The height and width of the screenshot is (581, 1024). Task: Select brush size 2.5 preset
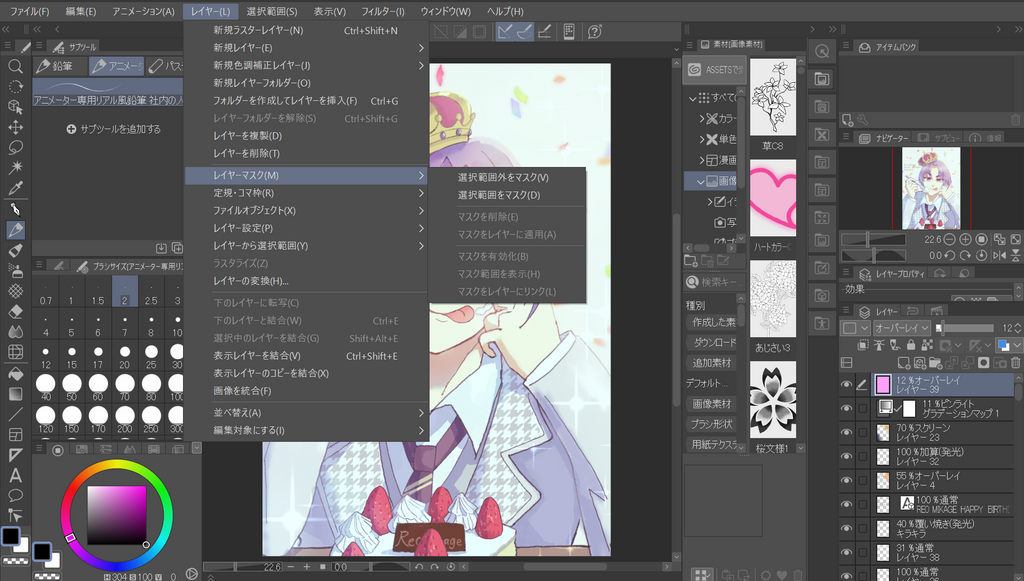click(151, 291)
